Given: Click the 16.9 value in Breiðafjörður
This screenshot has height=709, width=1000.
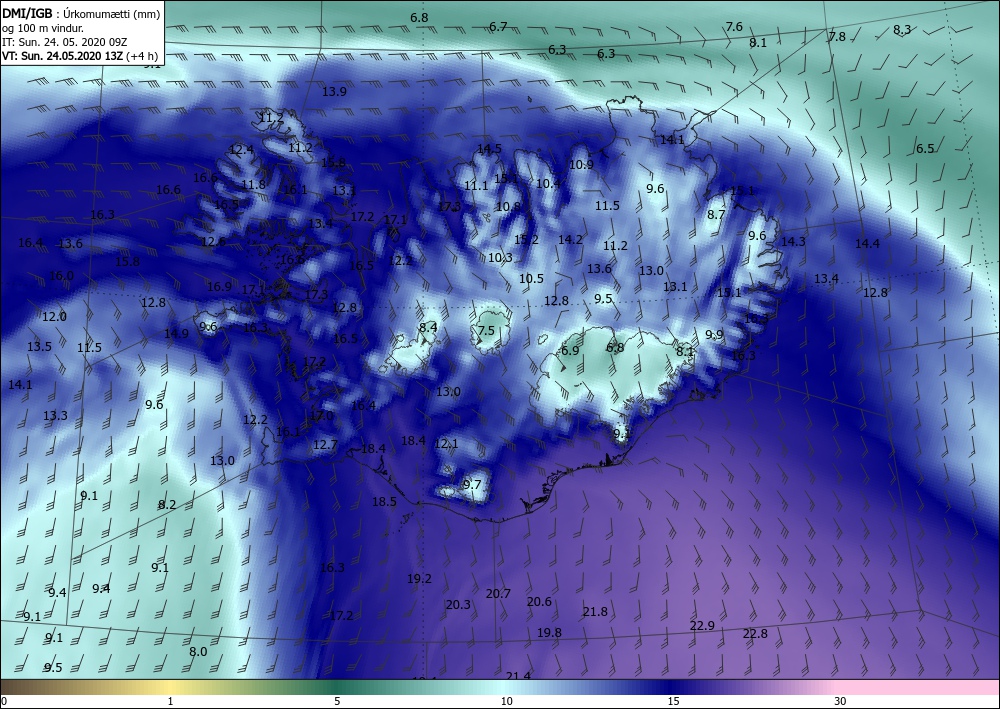Looking at the screenshot, I should tap(219, 287).
